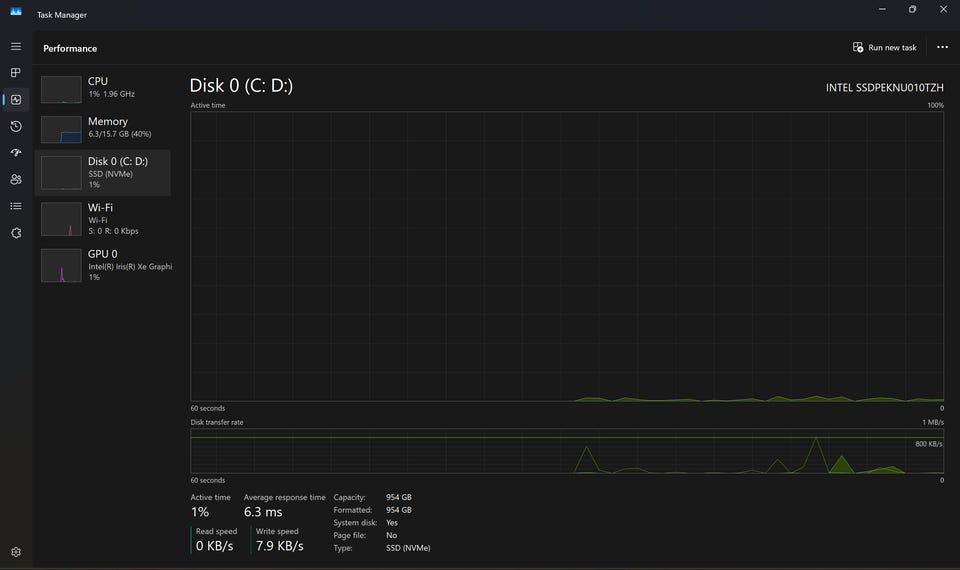The width and height of the screenshot is (960, 570).
Task: Go to the Processes page icon
Action: (16, 73)
